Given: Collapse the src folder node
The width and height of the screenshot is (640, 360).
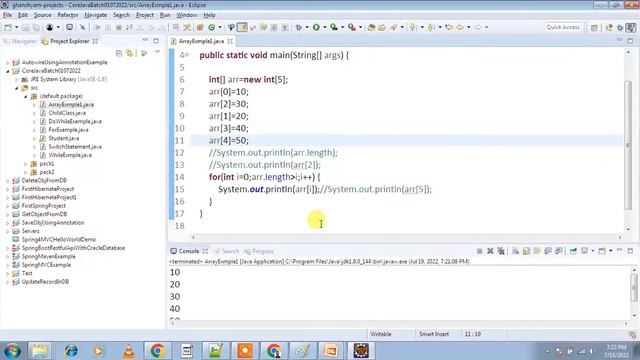Looking at the screenshot, I should (16, 88).
